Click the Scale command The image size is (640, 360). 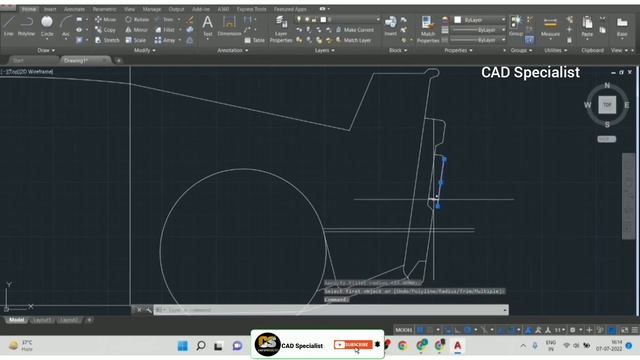tap(136, 40)
